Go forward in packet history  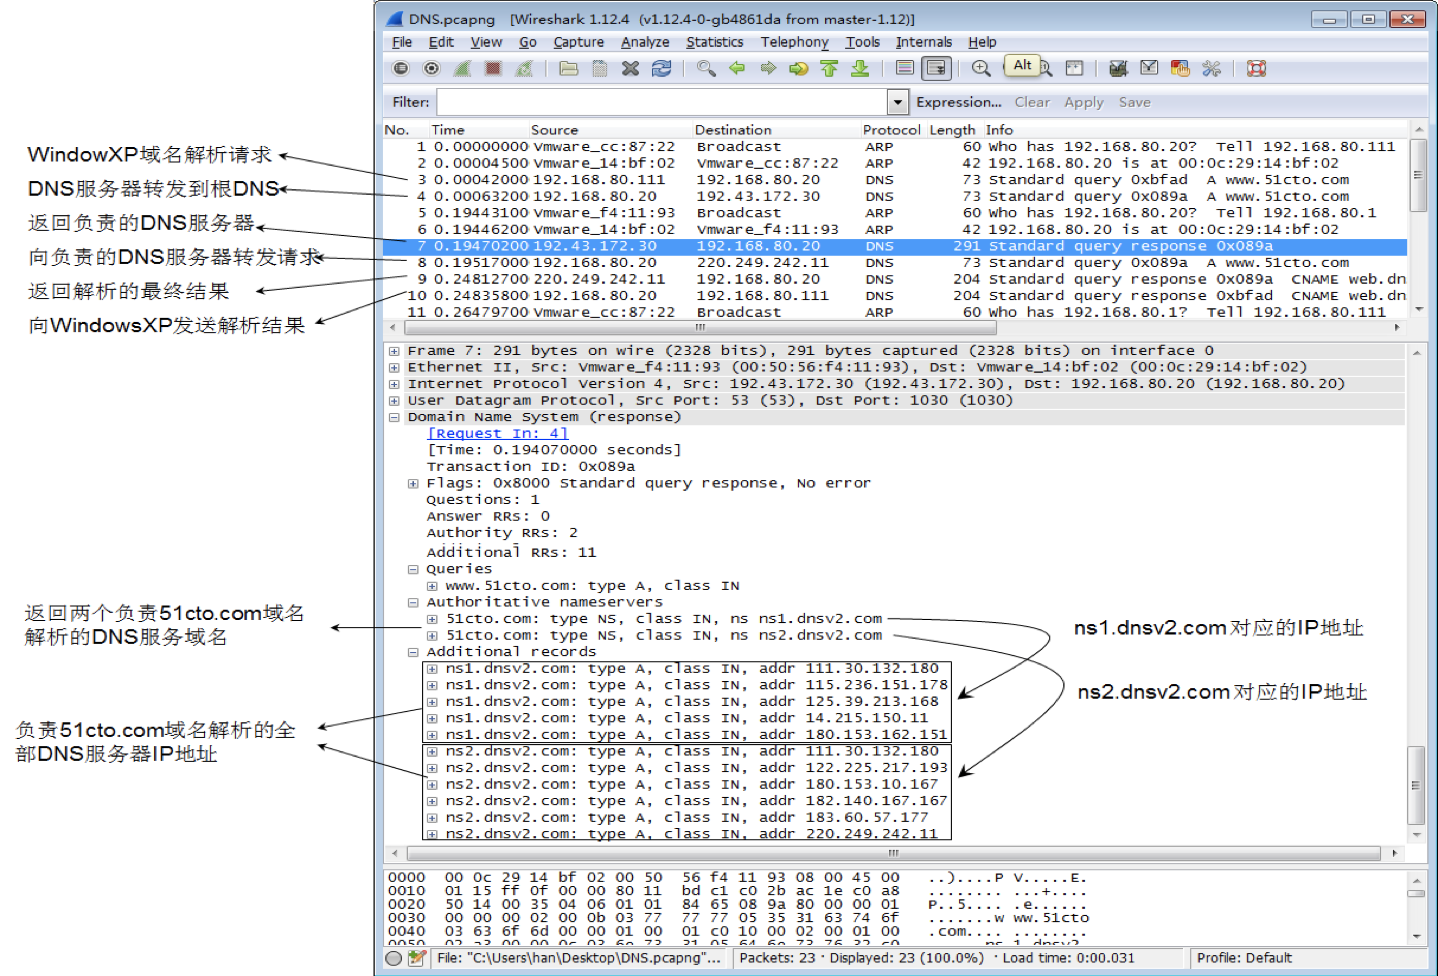coord(768,69)
